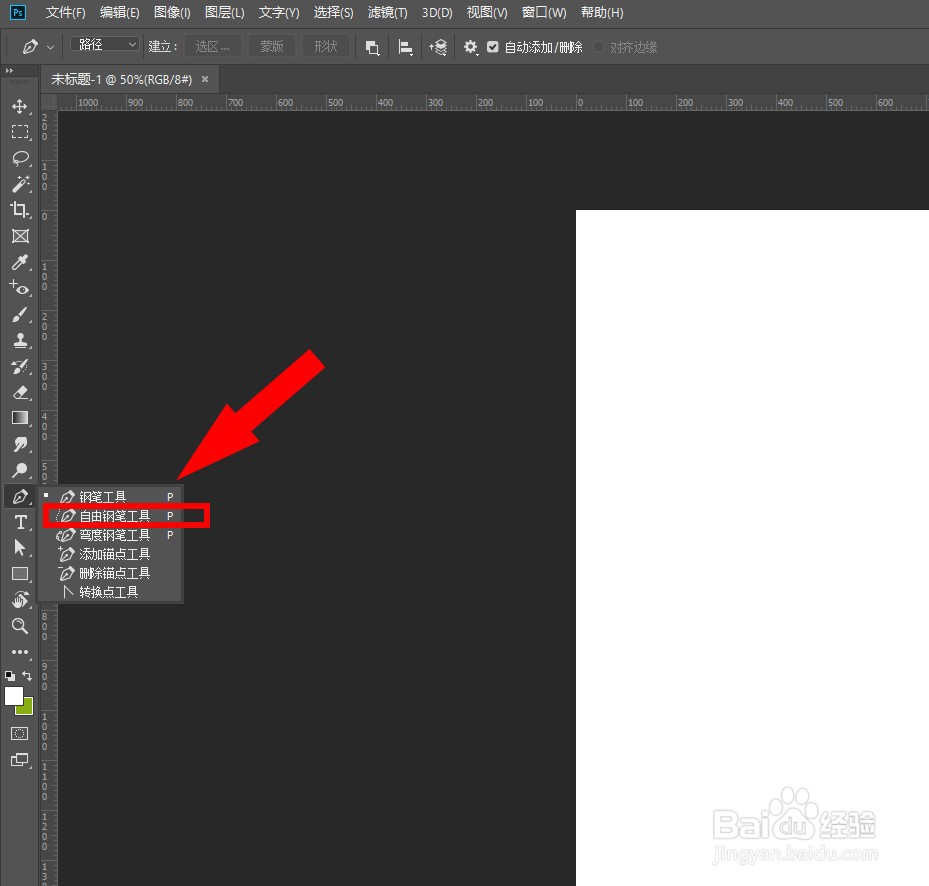Open the 帮助(H) menu
The height and width of the screenshot is (886, 929).
coord(602,12)
